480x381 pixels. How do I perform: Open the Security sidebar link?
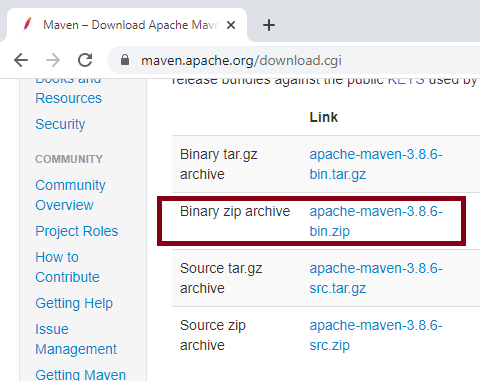(60, 124)
